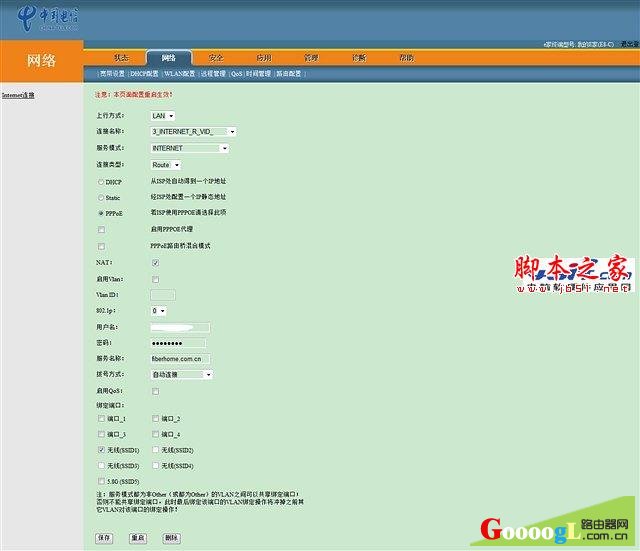Screen dimensions: 640x551
Task: Switch to the 安全 security tab
Action: pyautogui.click(x=216, y=58)
